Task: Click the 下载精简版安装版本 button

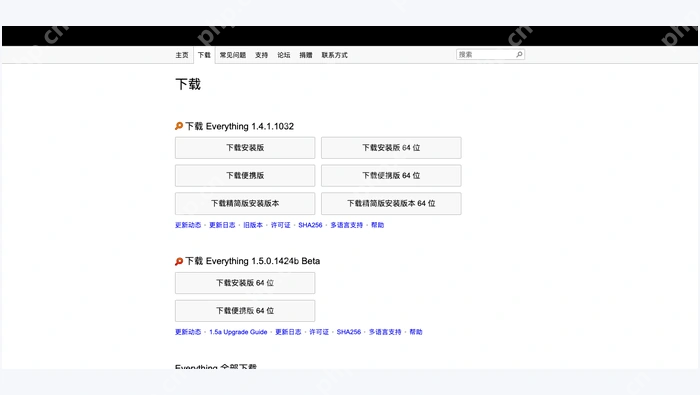Action: [245, 204]
